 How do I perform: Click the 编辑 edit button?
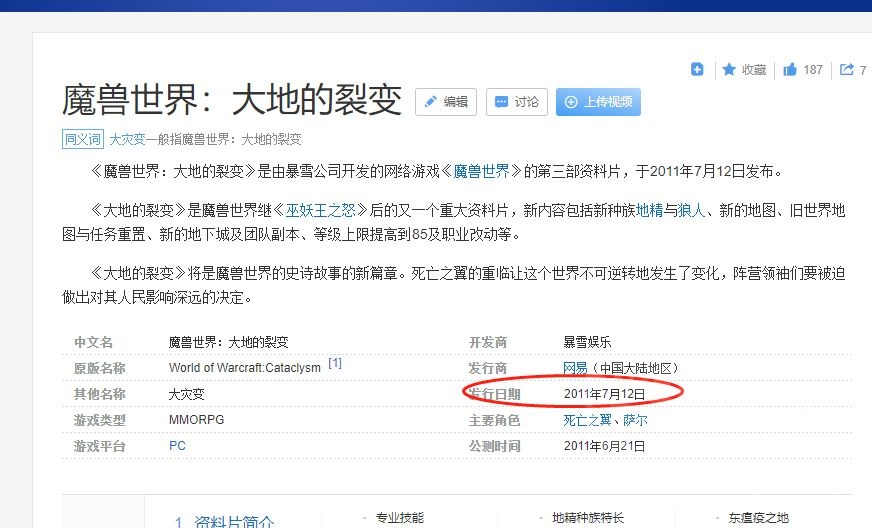pyautogui.click(x=446, y=102)
